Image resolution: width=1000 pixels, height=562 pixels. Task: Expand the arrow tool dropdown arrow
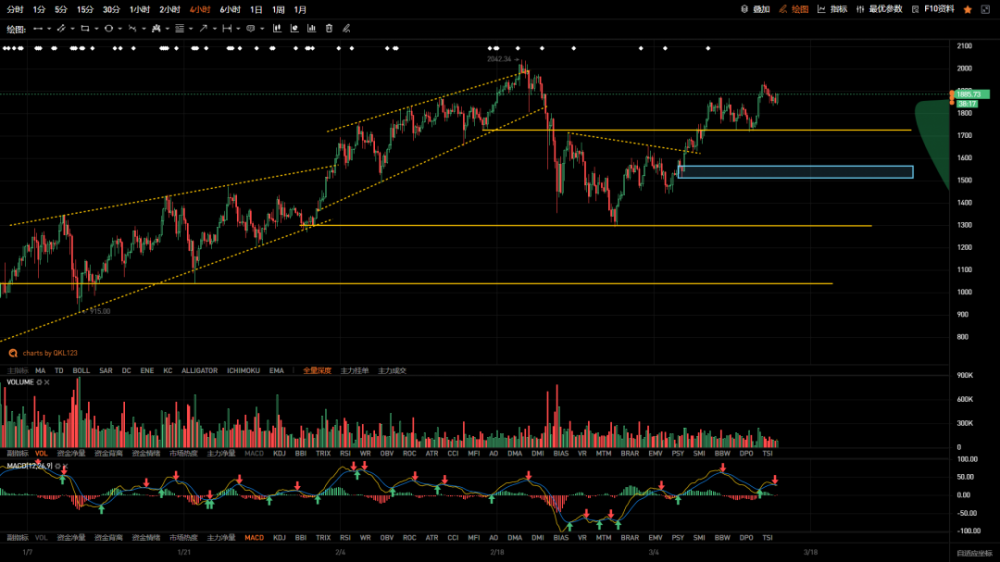(x=214, y=29)
